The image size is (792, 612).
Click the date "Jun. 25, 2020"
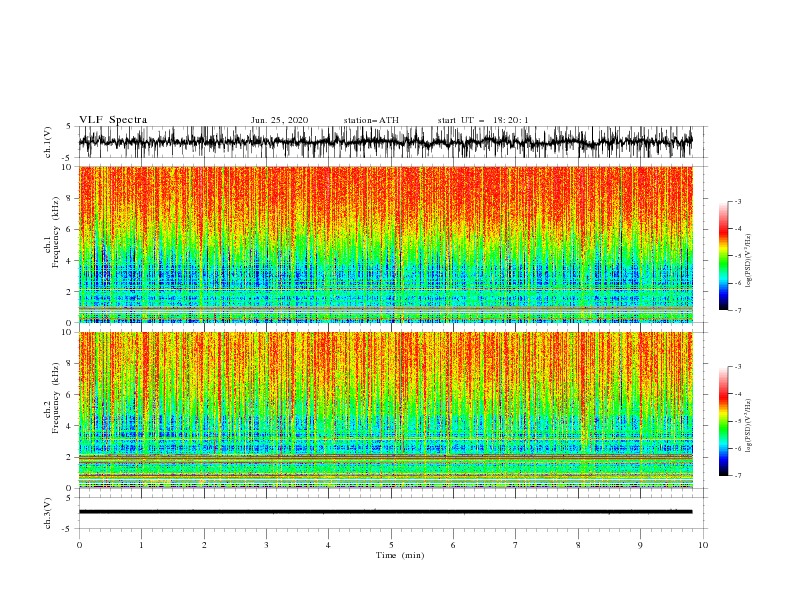279,120
